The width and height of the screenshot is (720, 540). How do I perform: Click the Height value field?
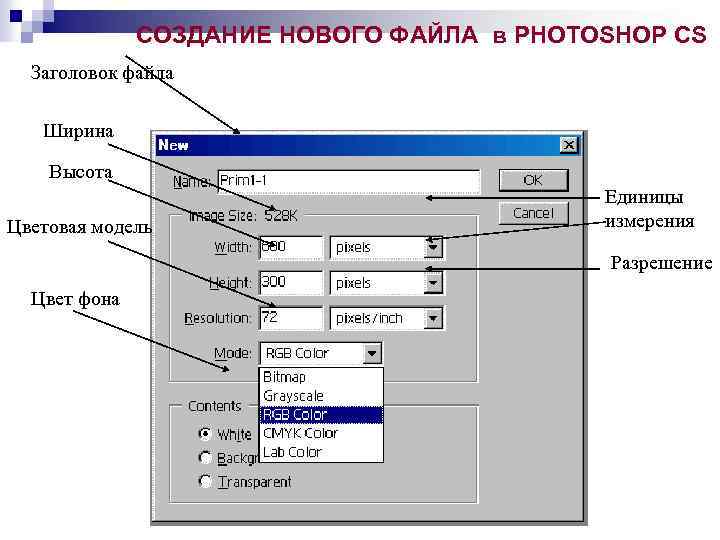tap(291, 282)
